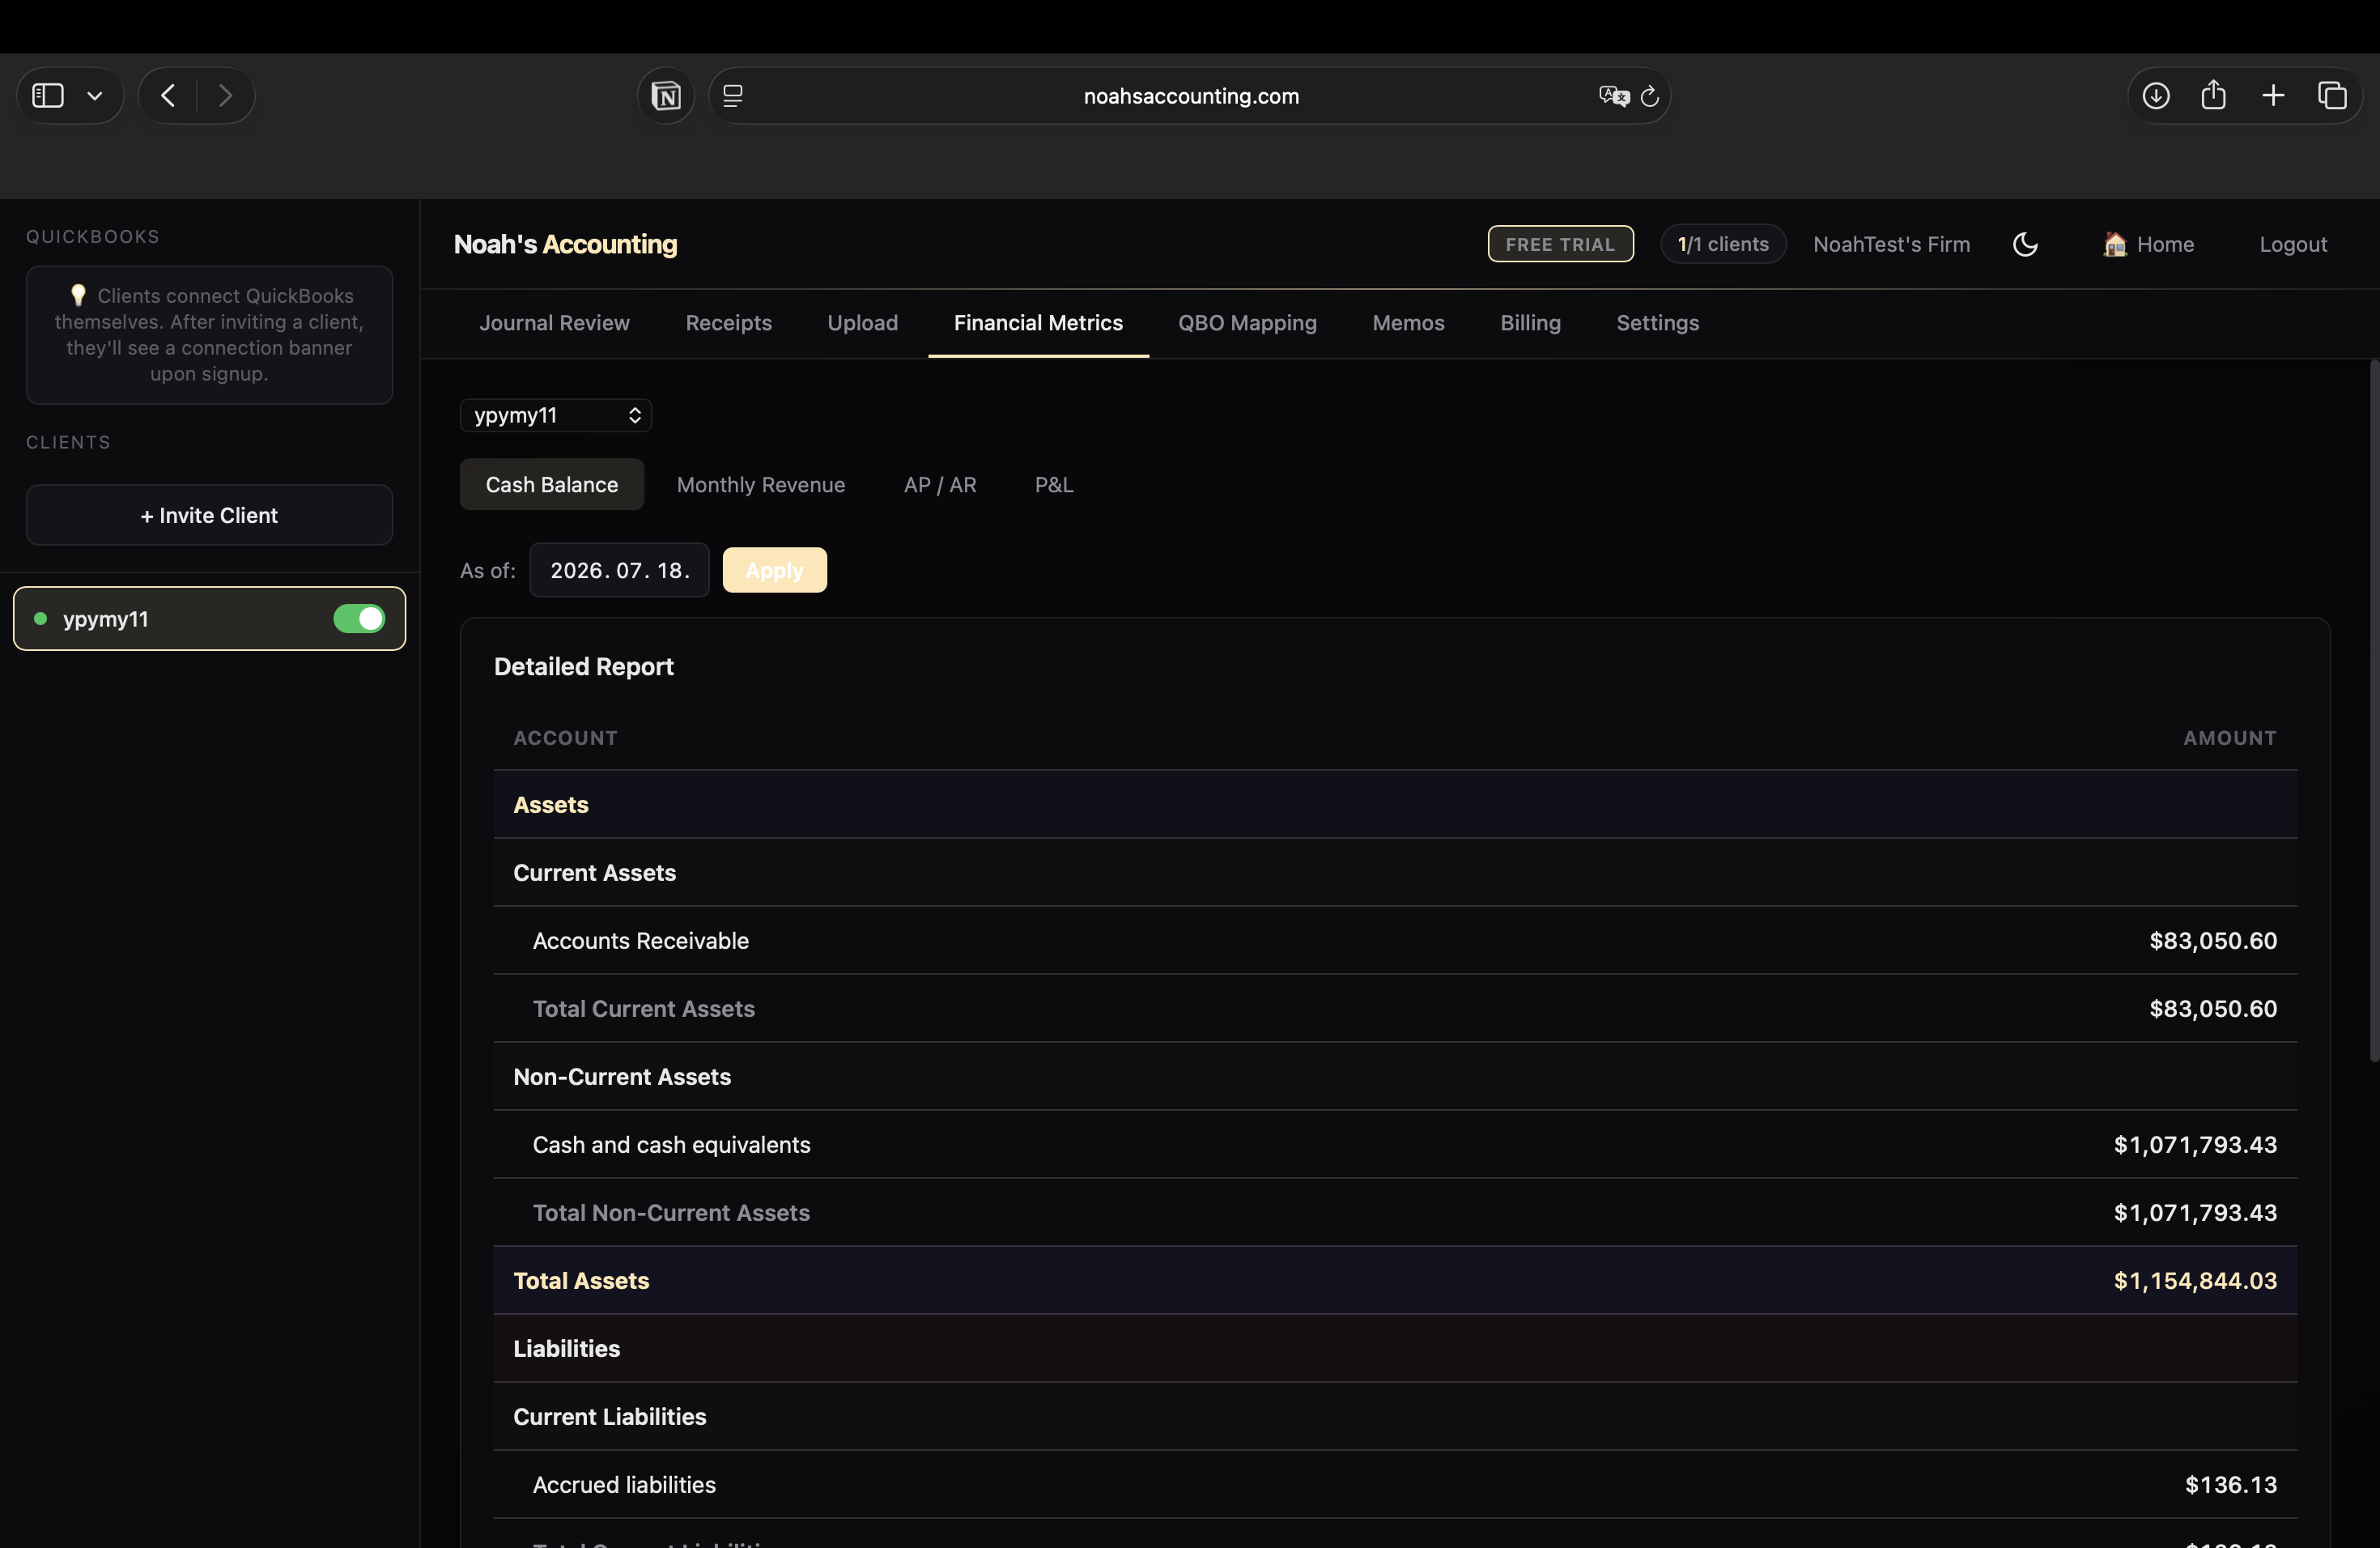Go to Home link
The width and height of the screenshot is (2380, 1548).
pyautogui.click(x=2148, y=244)
